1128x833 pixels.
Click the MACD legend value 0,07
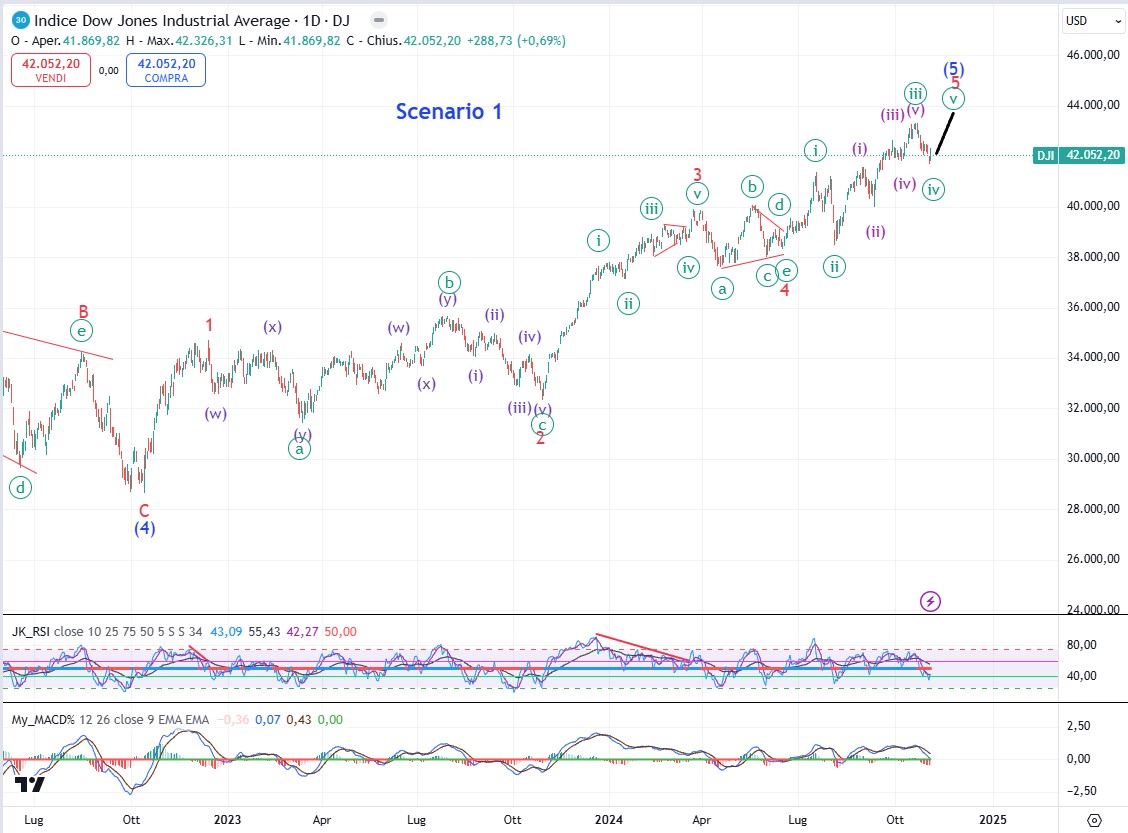point(268,719)
